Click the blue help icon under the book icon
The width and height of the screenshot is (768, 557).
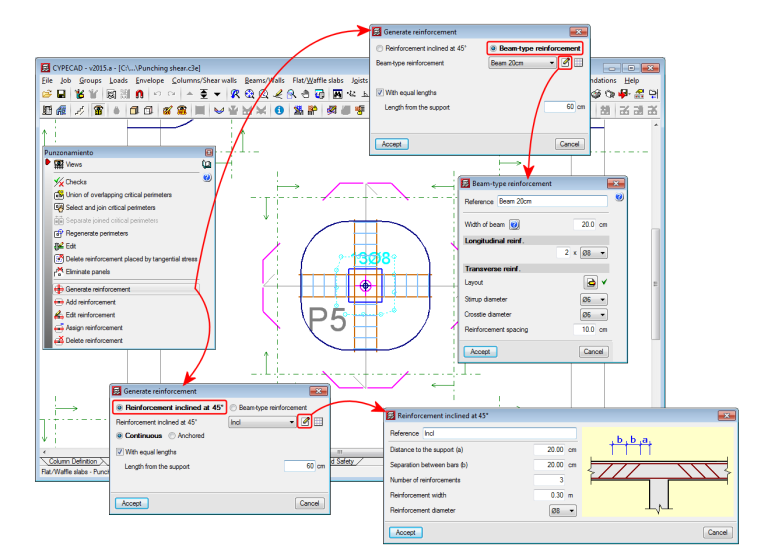click(x=207, y=177)
